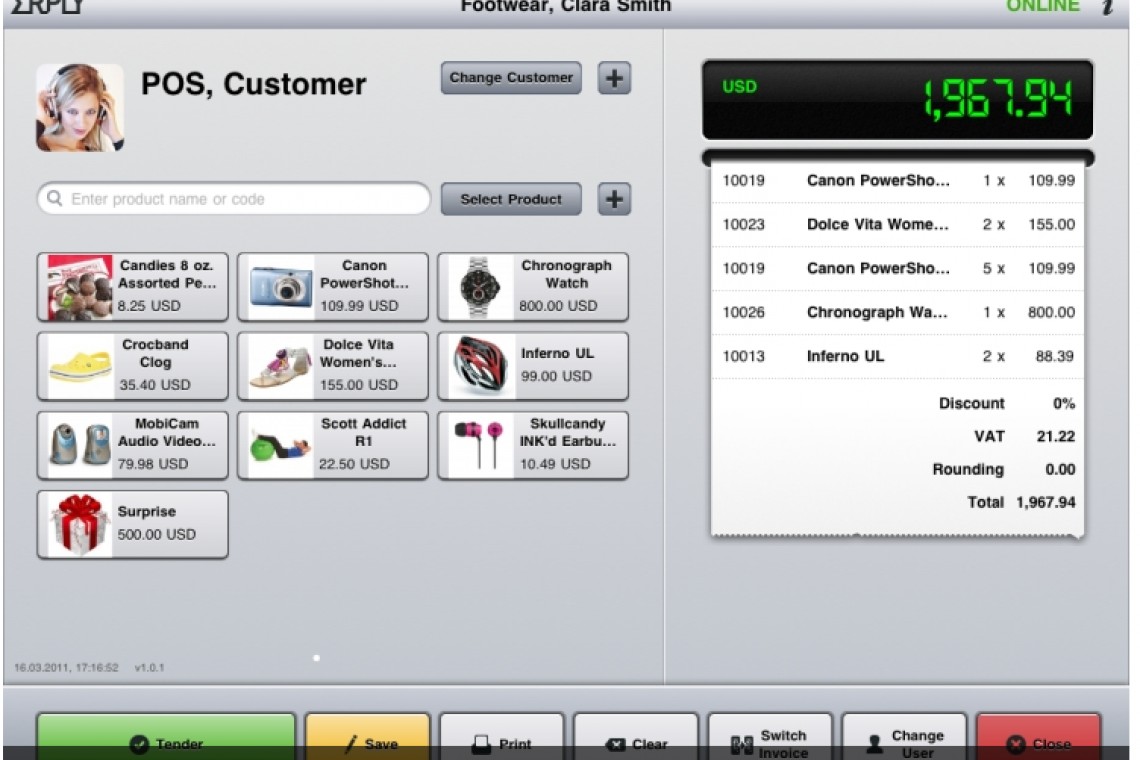Click the yellow Save button
Image resolution: width=1140 pixels, height=760 pixels.
pyautogui.click(x=367, y=738)
